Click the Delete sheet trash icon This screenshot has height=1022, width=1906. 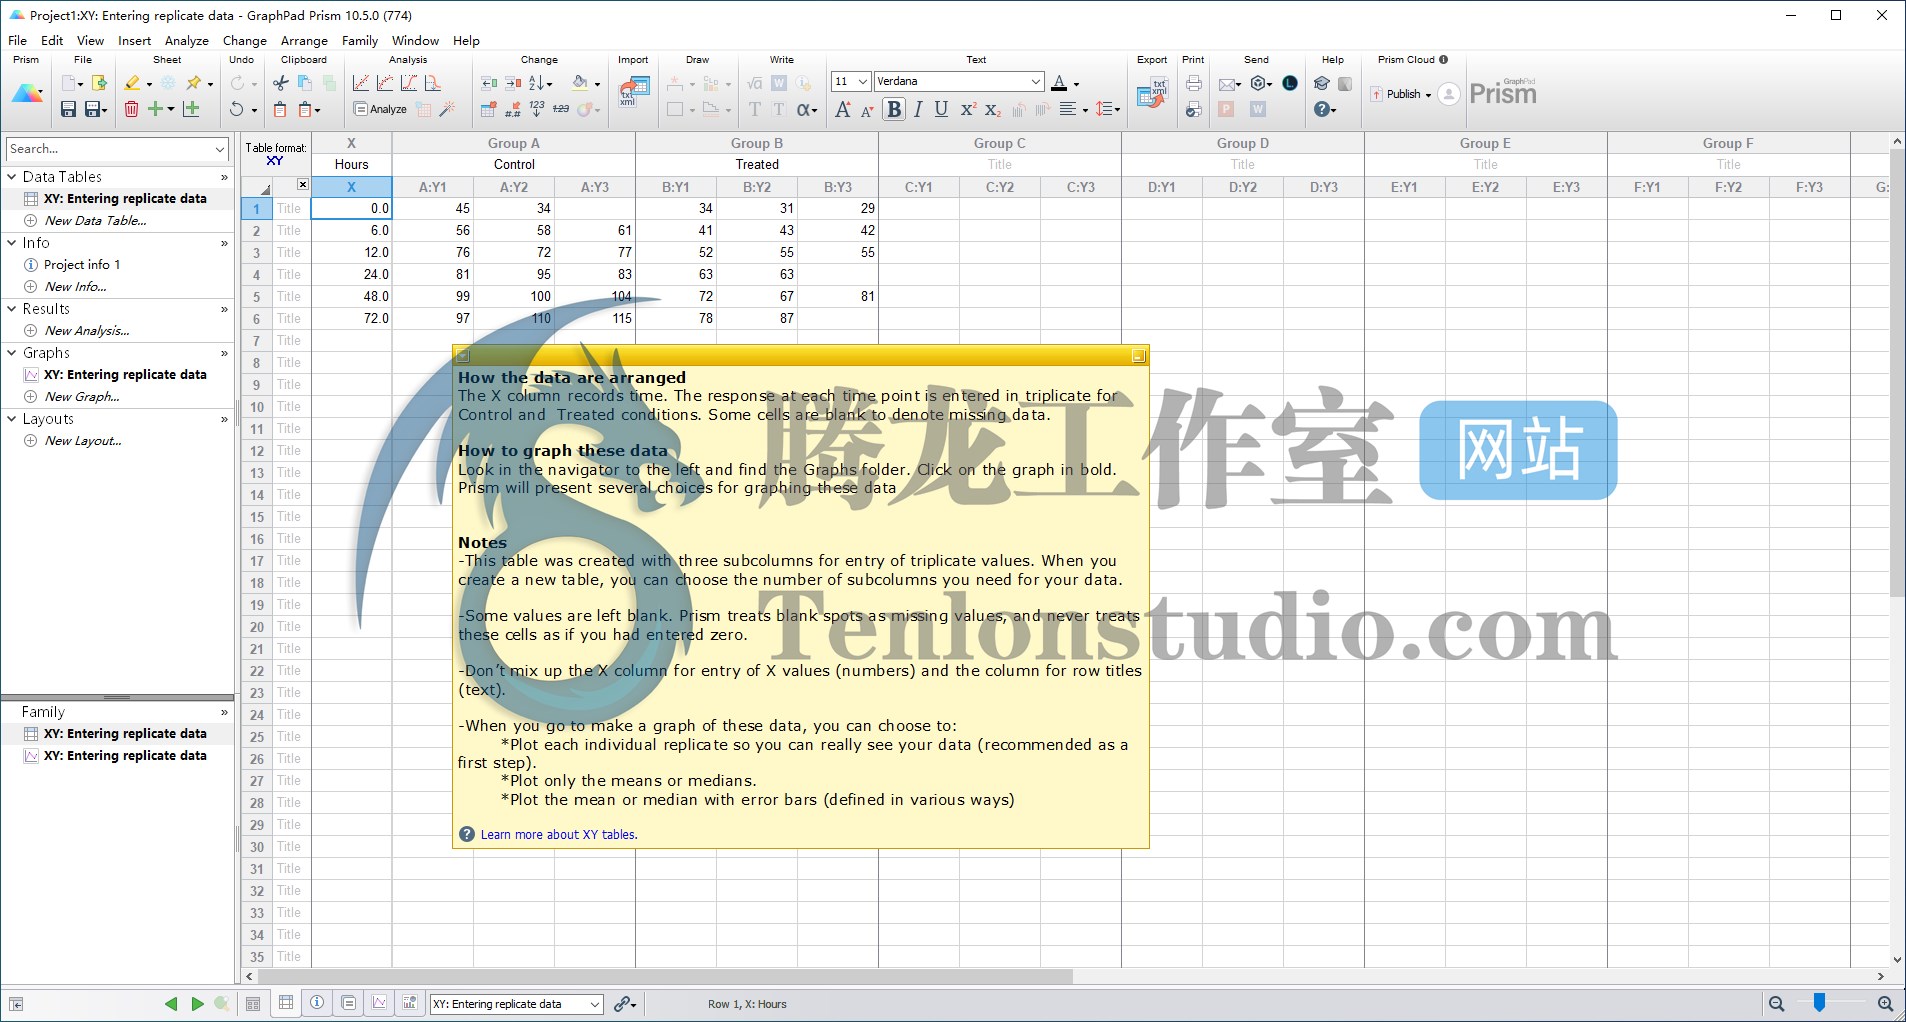131,109
